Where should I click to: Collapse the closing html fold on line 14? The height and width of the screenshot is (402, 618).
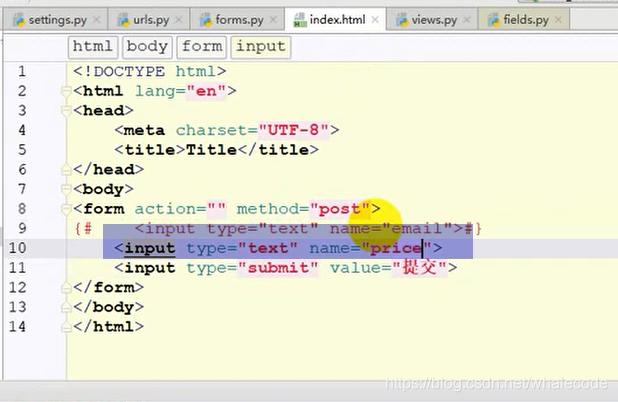[x=66, y=327]
